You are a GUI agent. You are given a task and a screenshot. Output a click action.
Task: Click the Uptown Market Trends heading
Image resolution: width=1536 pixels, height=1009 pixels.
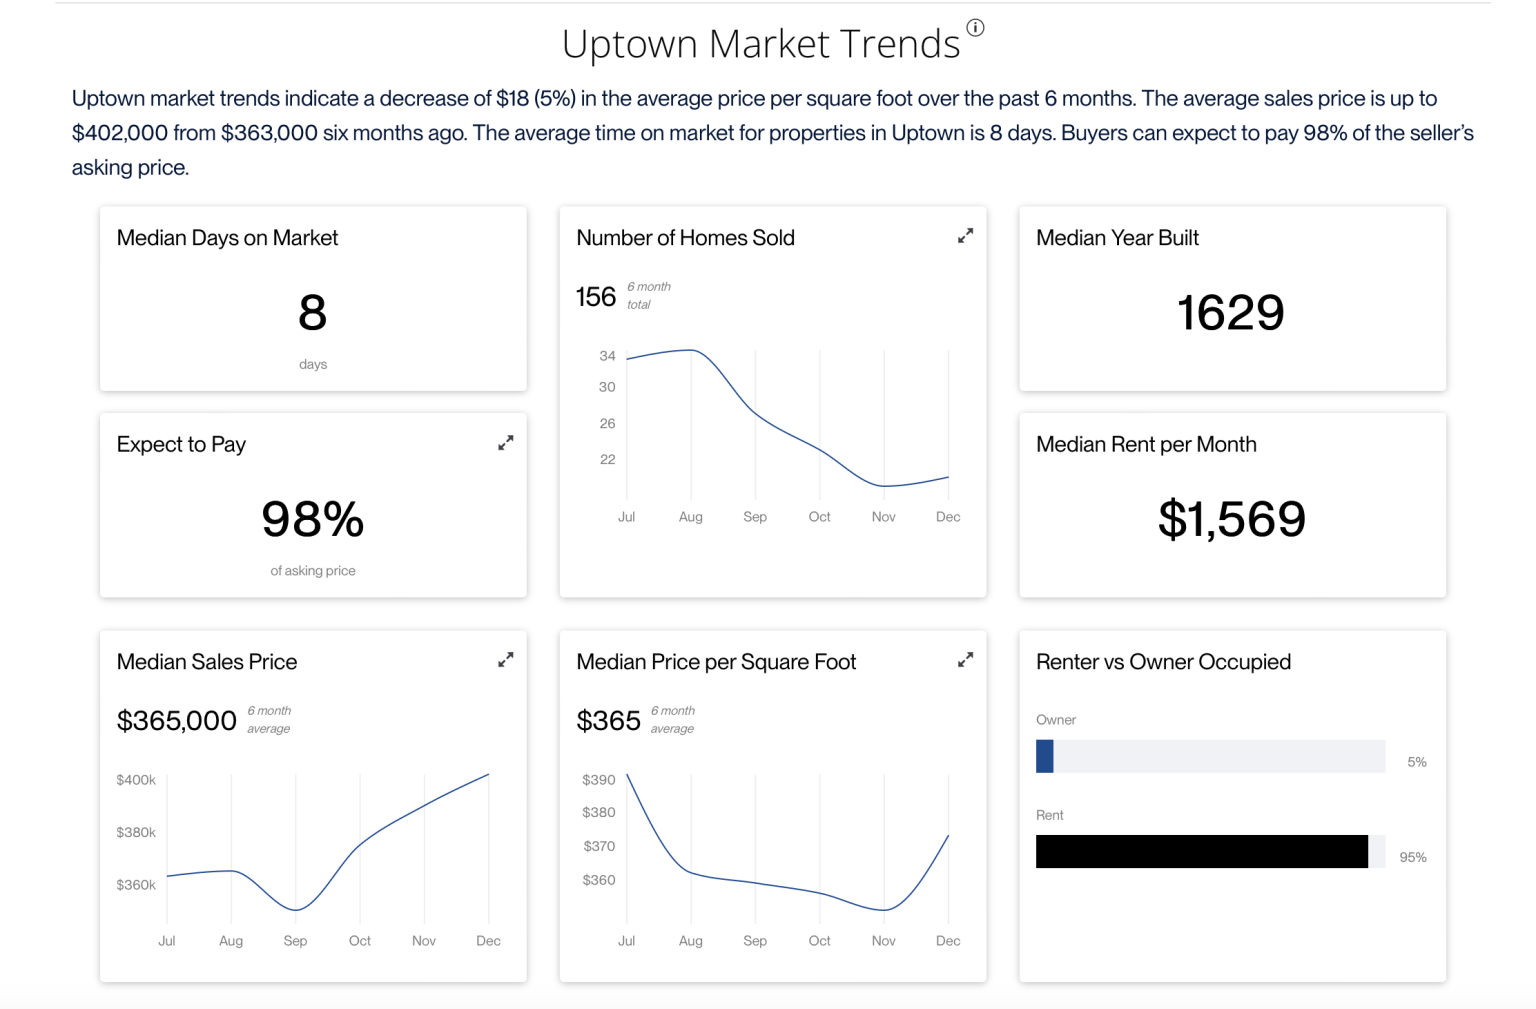click(x=761, y=44)
